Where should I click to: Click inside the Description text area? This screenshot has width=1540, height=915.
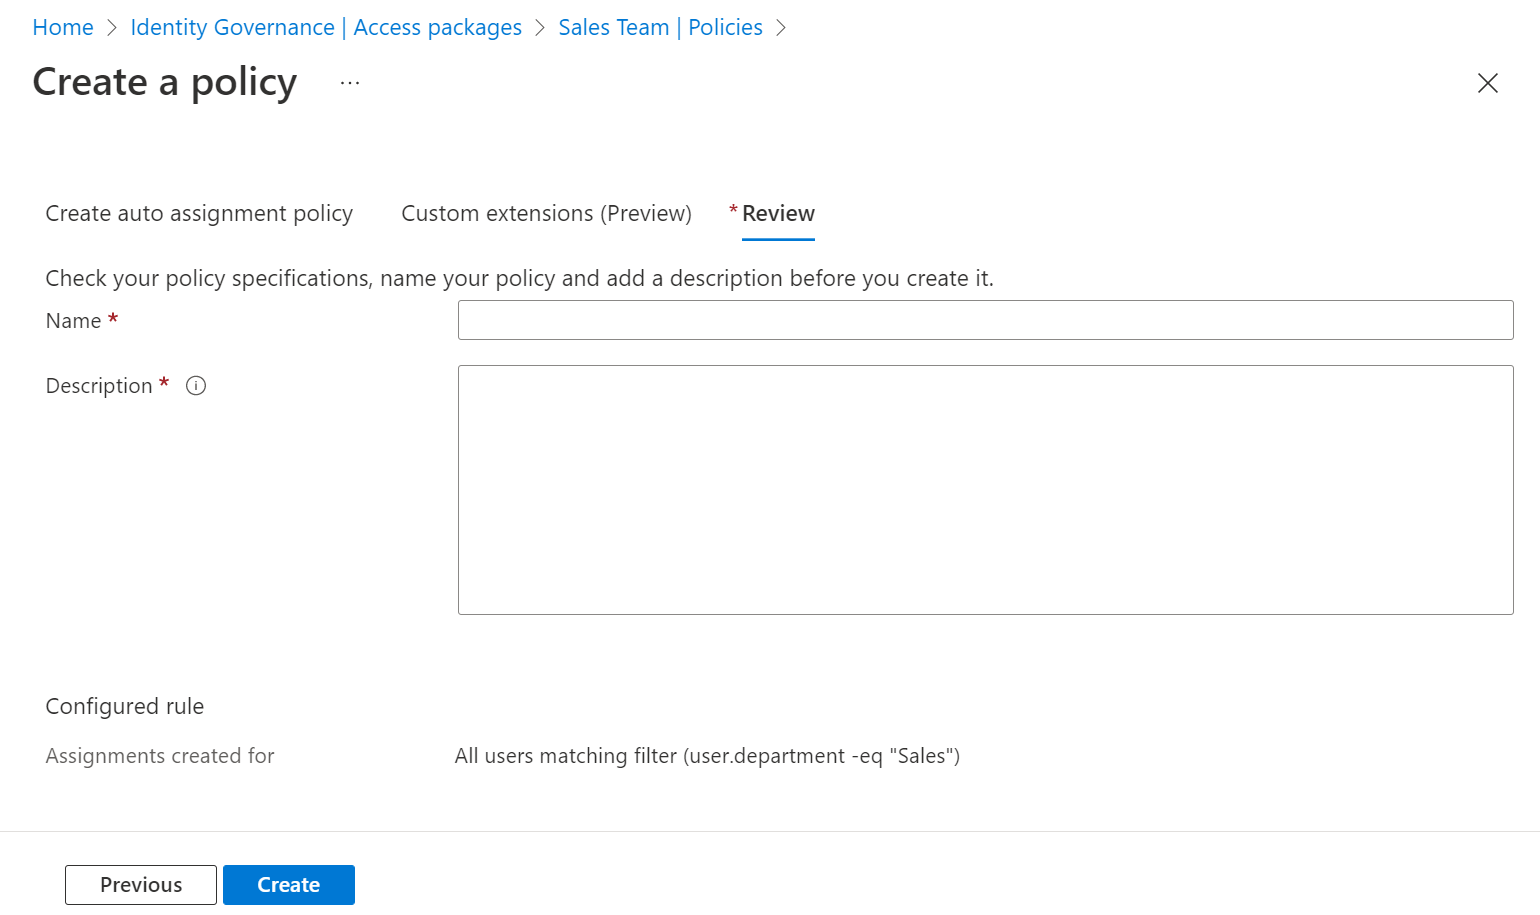[984, 490]
